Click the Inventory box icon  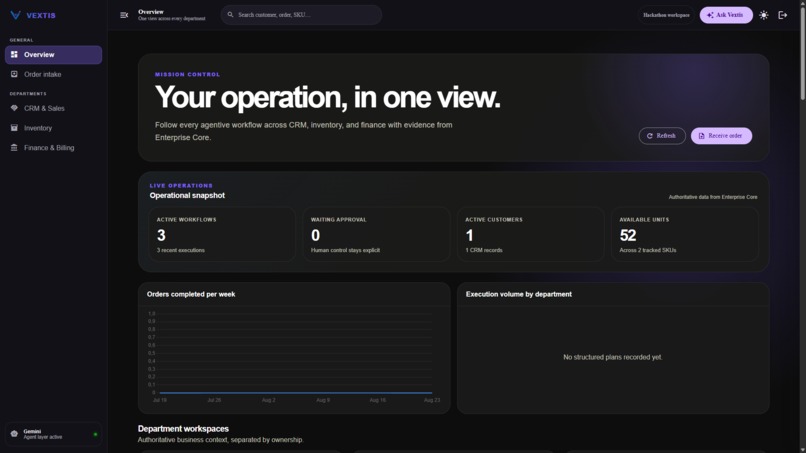14,128
